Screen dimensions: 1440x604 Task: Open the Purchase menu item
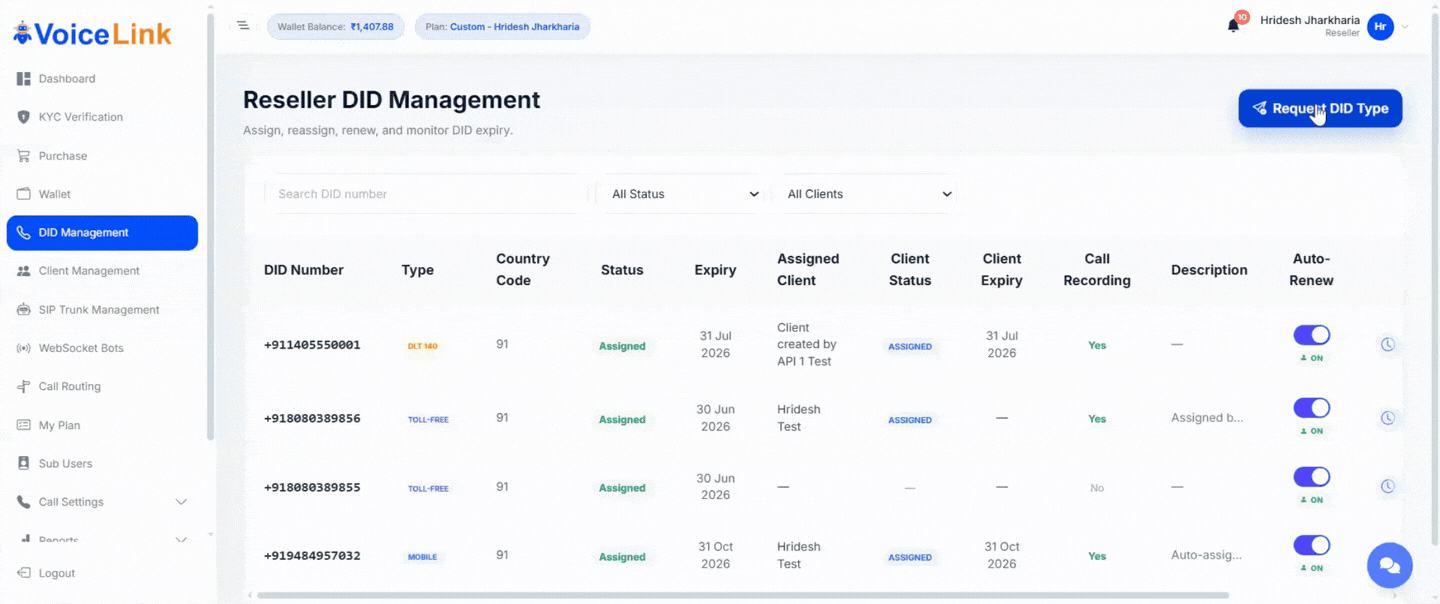102,156
